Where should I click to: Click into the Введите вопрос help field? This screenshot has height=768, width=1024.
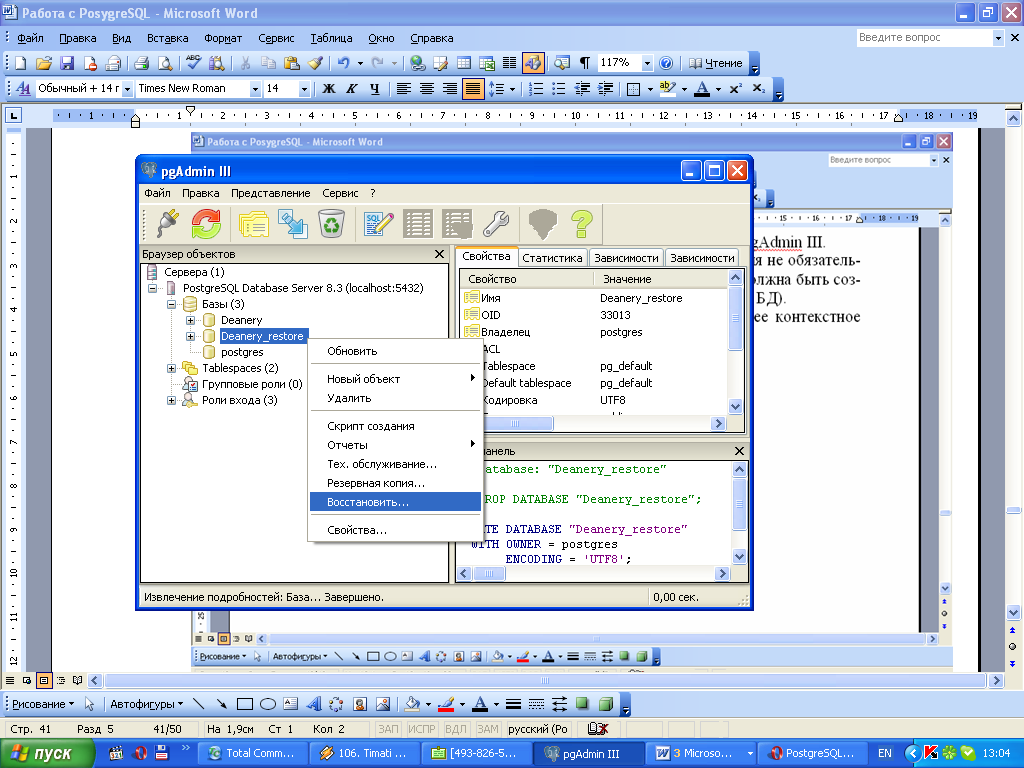coord(923,38)
